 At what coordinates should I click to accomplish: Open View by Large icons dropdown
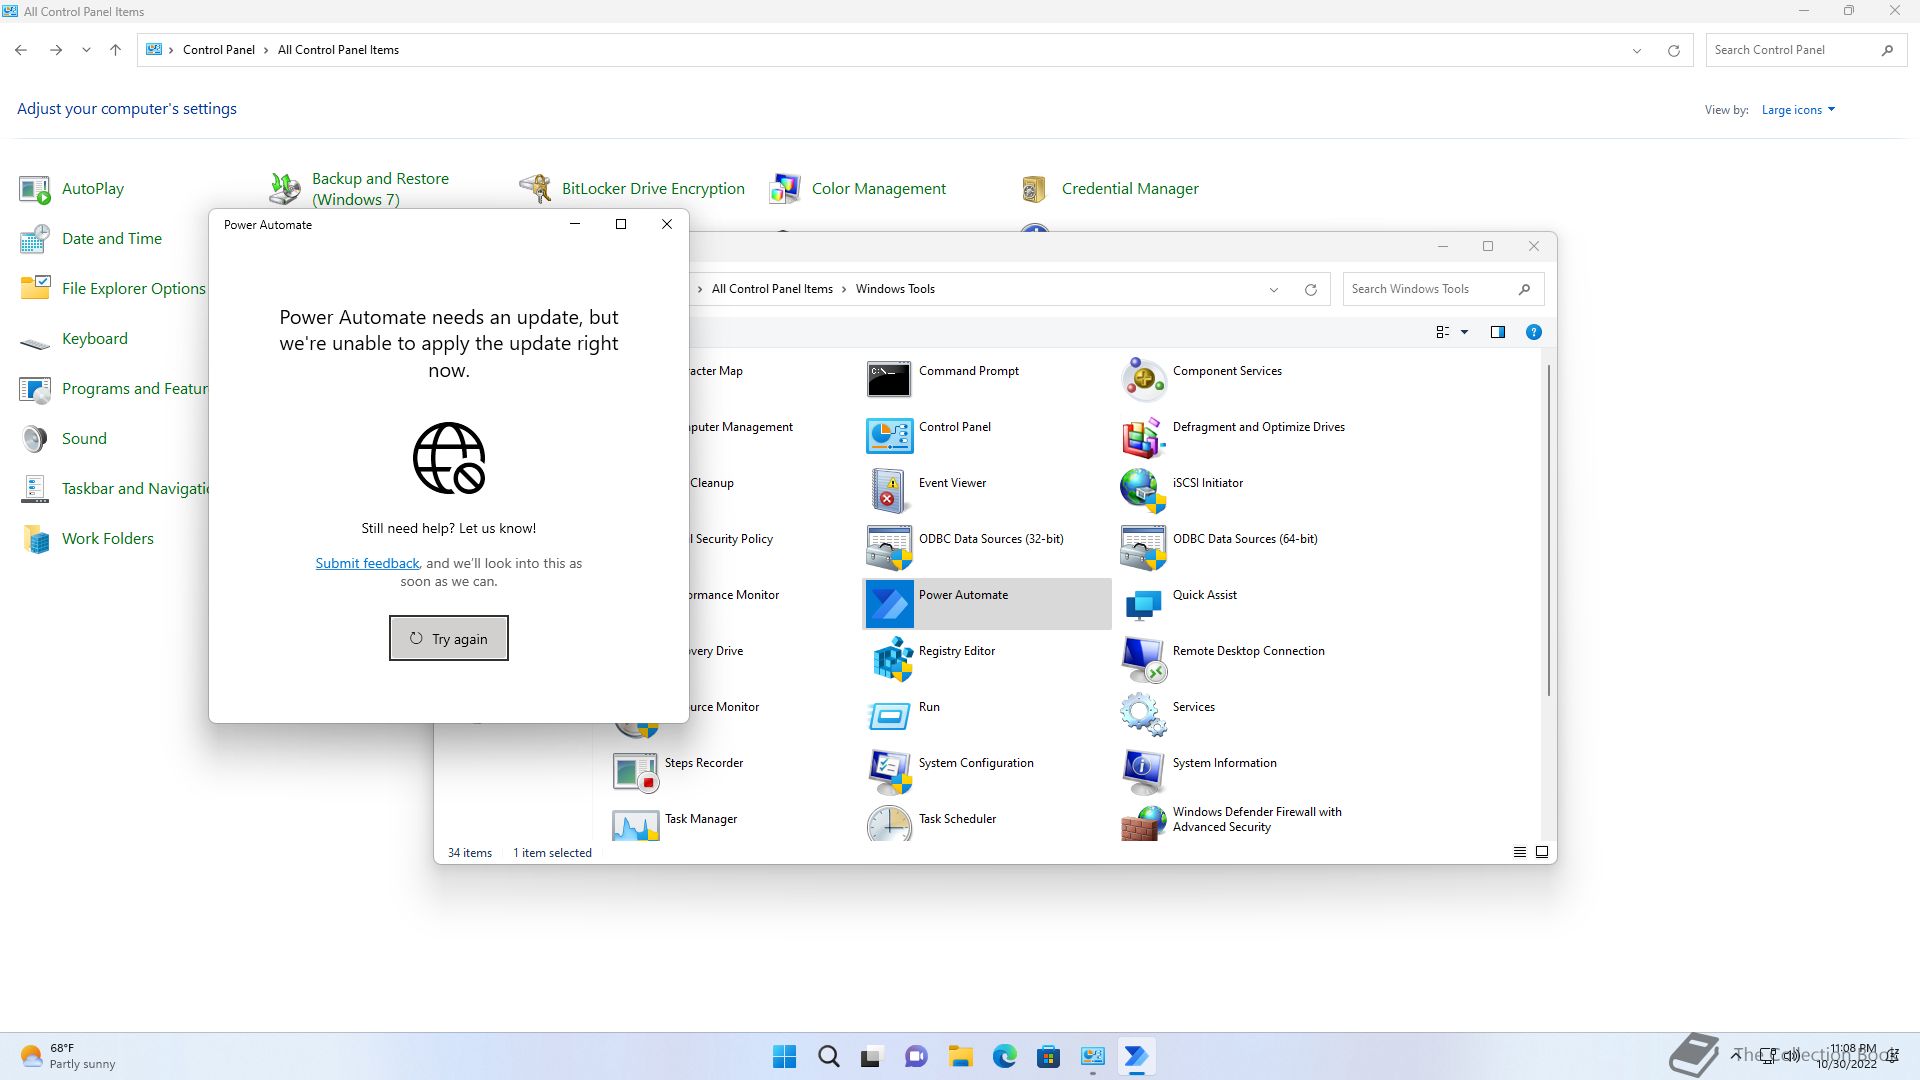pos(1798,110)
